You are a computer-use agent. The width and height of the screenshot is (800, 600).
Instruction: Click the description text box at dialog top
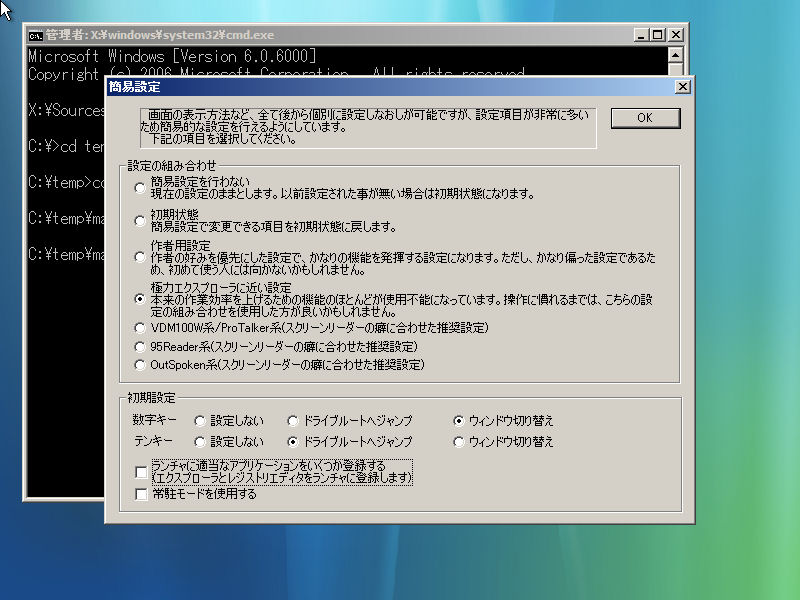coord(368,128)
